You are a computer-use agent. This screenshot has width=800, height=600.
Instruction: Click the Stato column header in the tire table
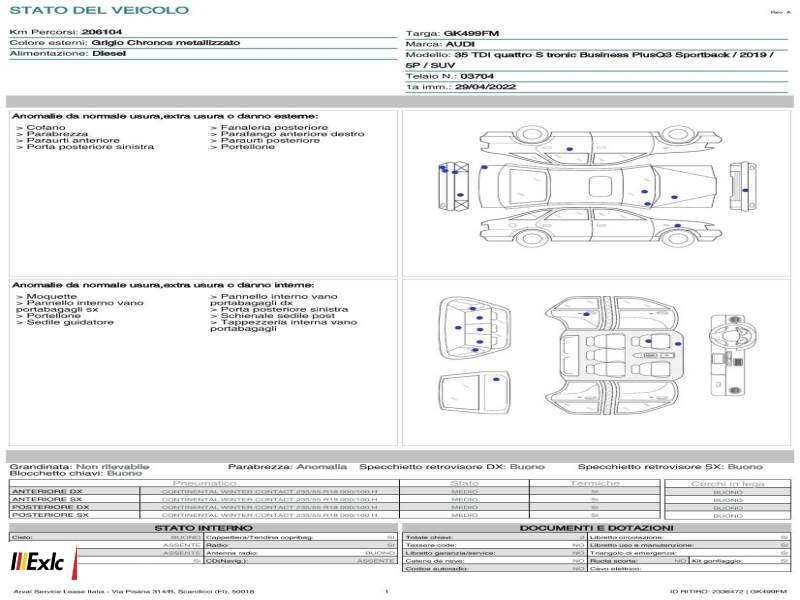coord(464,483)
